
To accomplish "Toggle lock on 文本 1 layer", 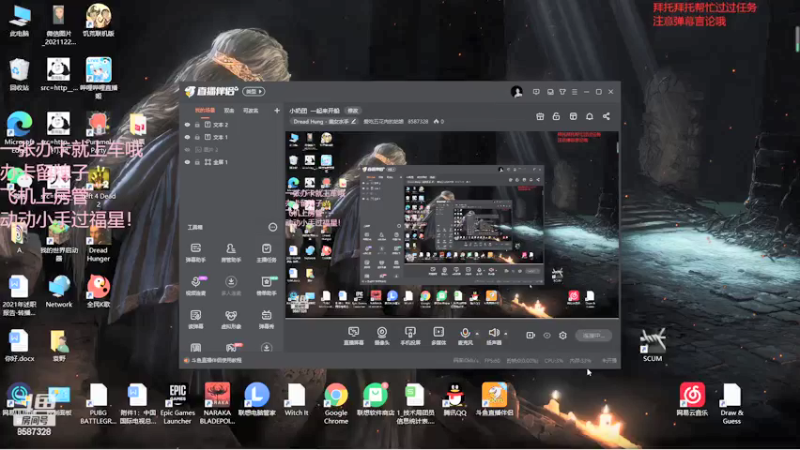I will 197,137.
